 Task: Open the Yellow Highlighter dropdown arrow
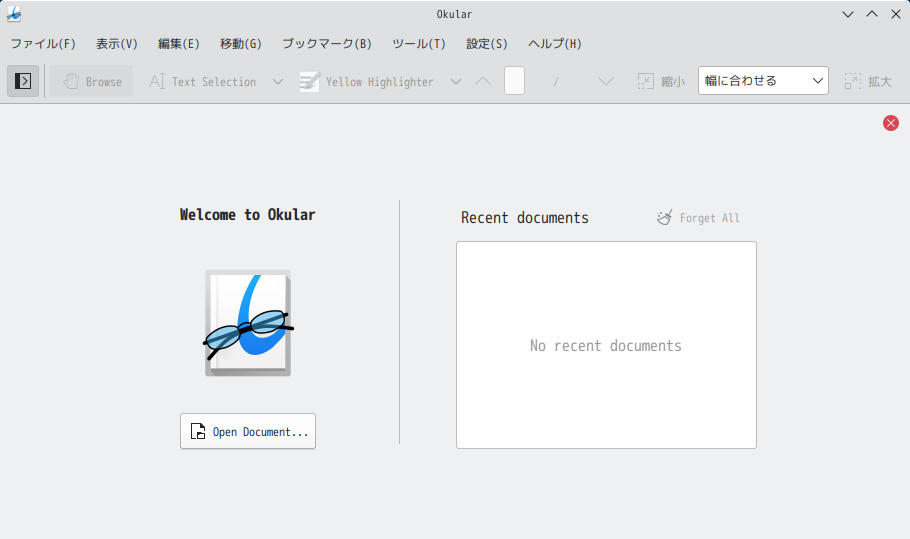click(456, 81)
